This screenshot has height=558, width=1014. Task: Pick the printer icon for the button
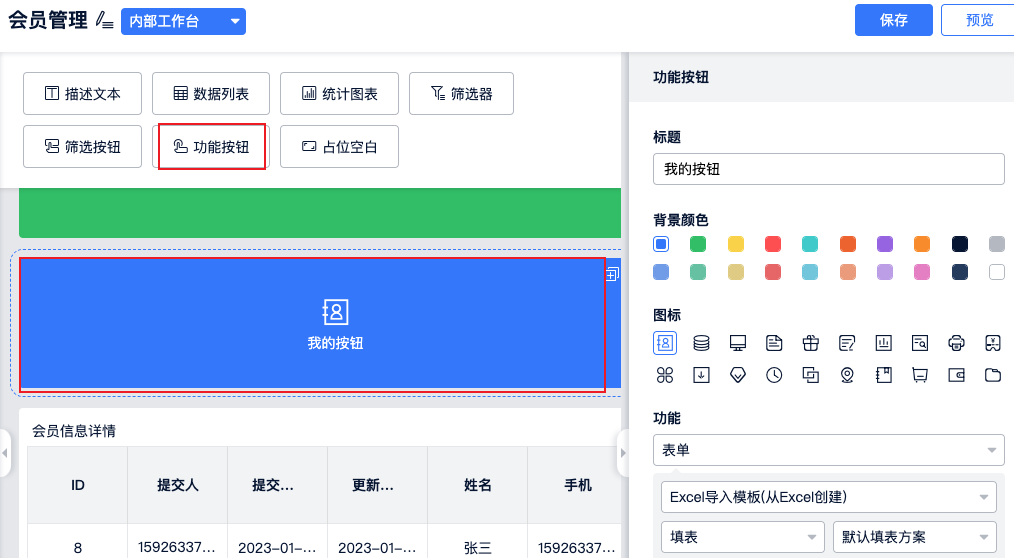coord(956,344)
